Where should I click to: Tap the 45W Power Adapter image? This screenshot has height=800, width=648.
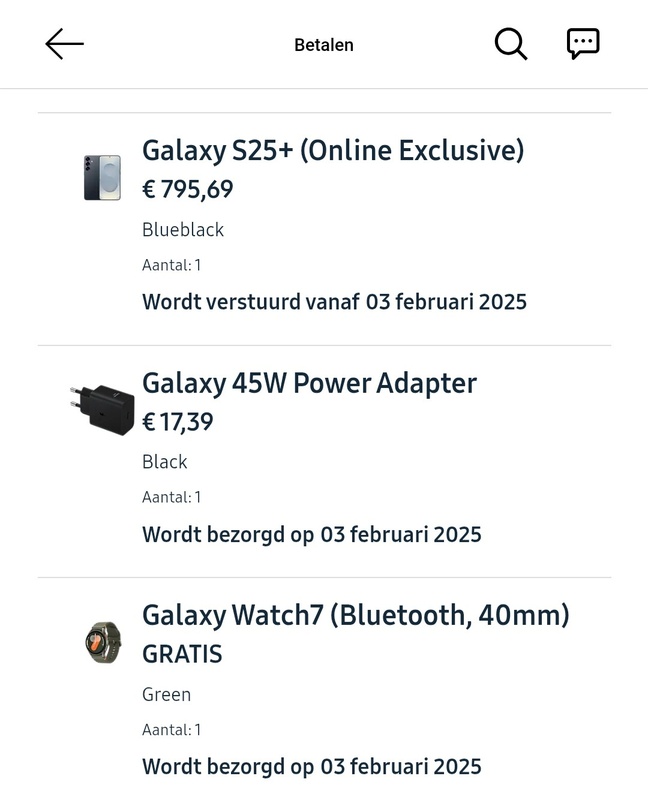click(103, 409)
